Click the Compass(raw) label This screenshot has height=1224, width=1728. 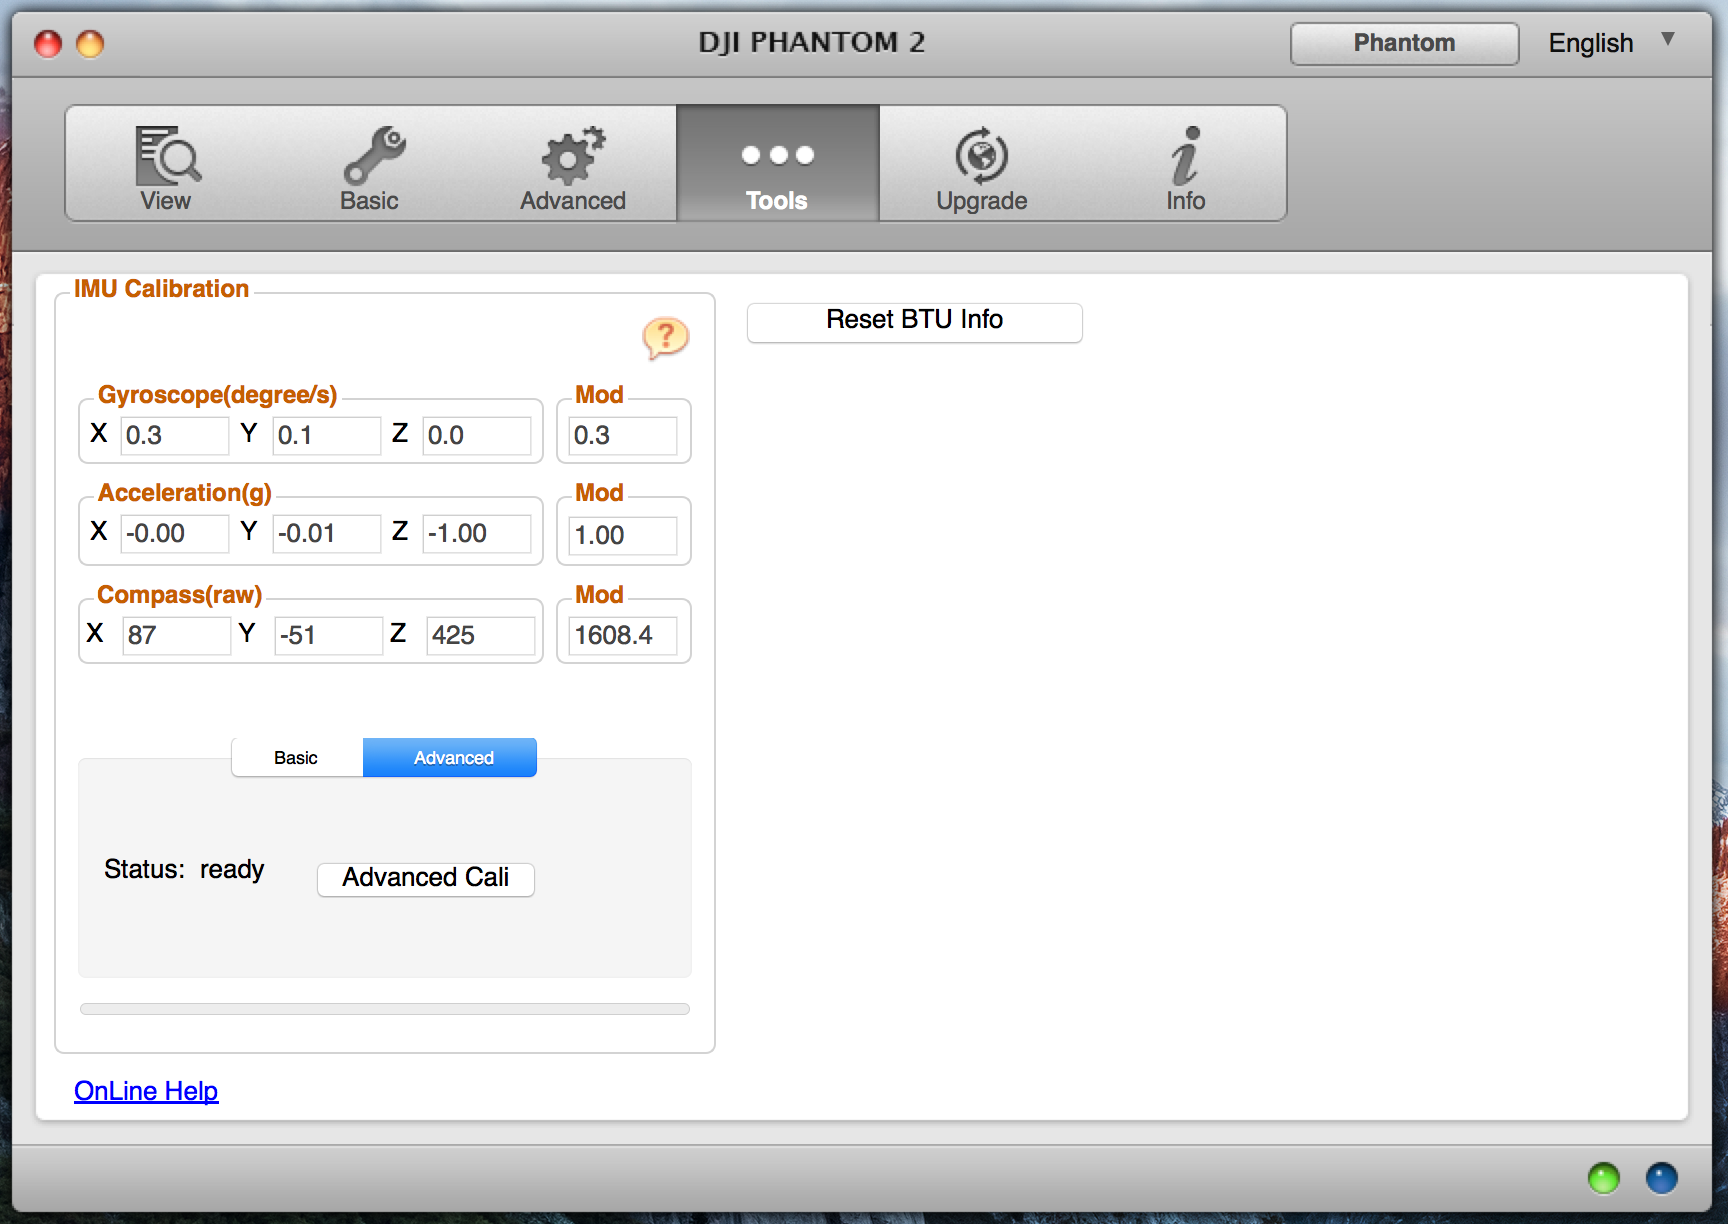pyautogui.click(x=180, y=595)
